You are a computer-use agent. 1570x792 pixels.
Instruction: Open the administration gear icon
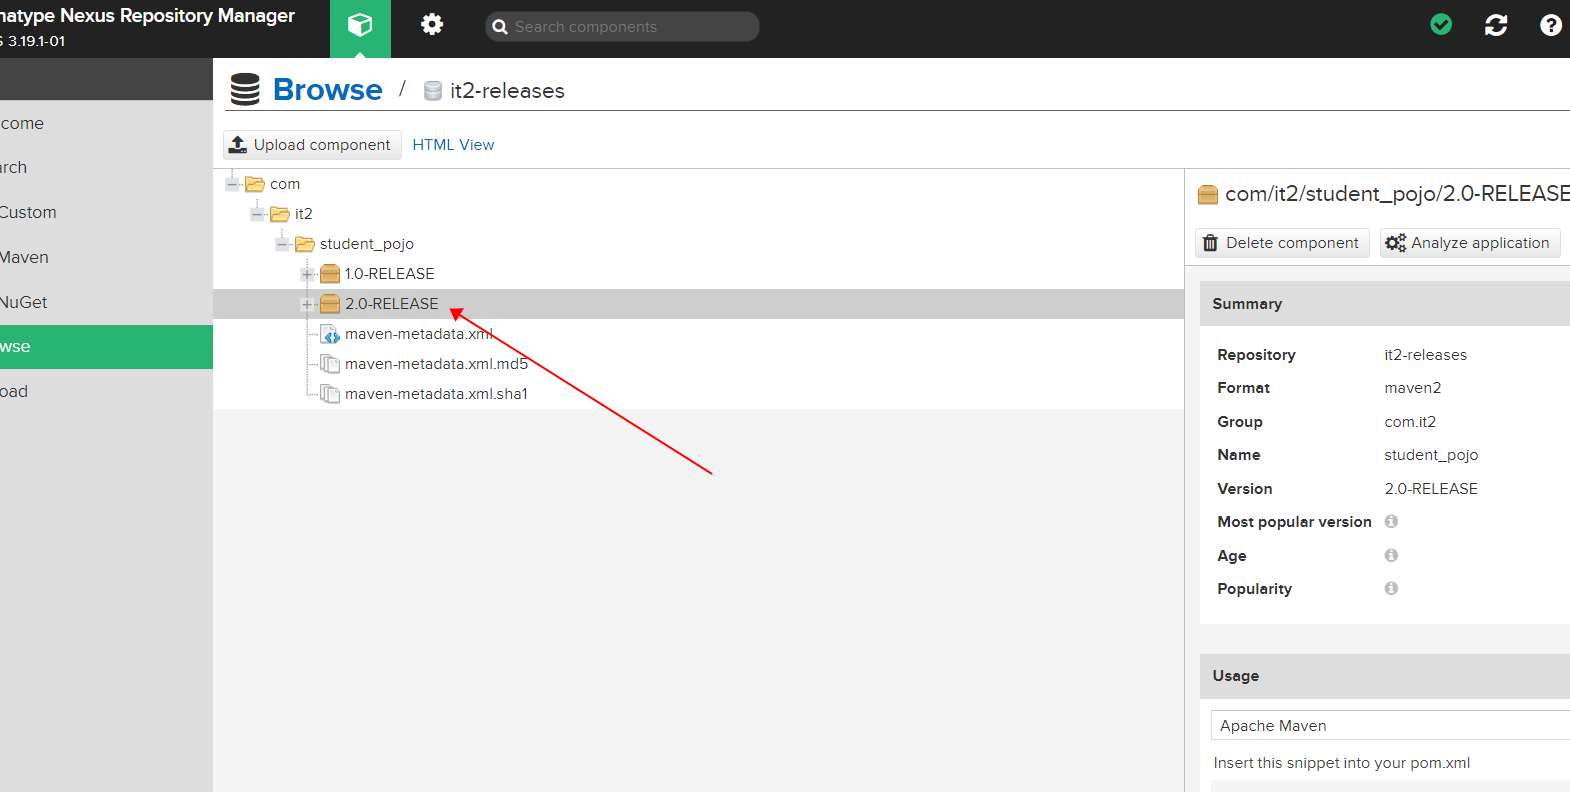pyautogui.click(x=432, y=25)
